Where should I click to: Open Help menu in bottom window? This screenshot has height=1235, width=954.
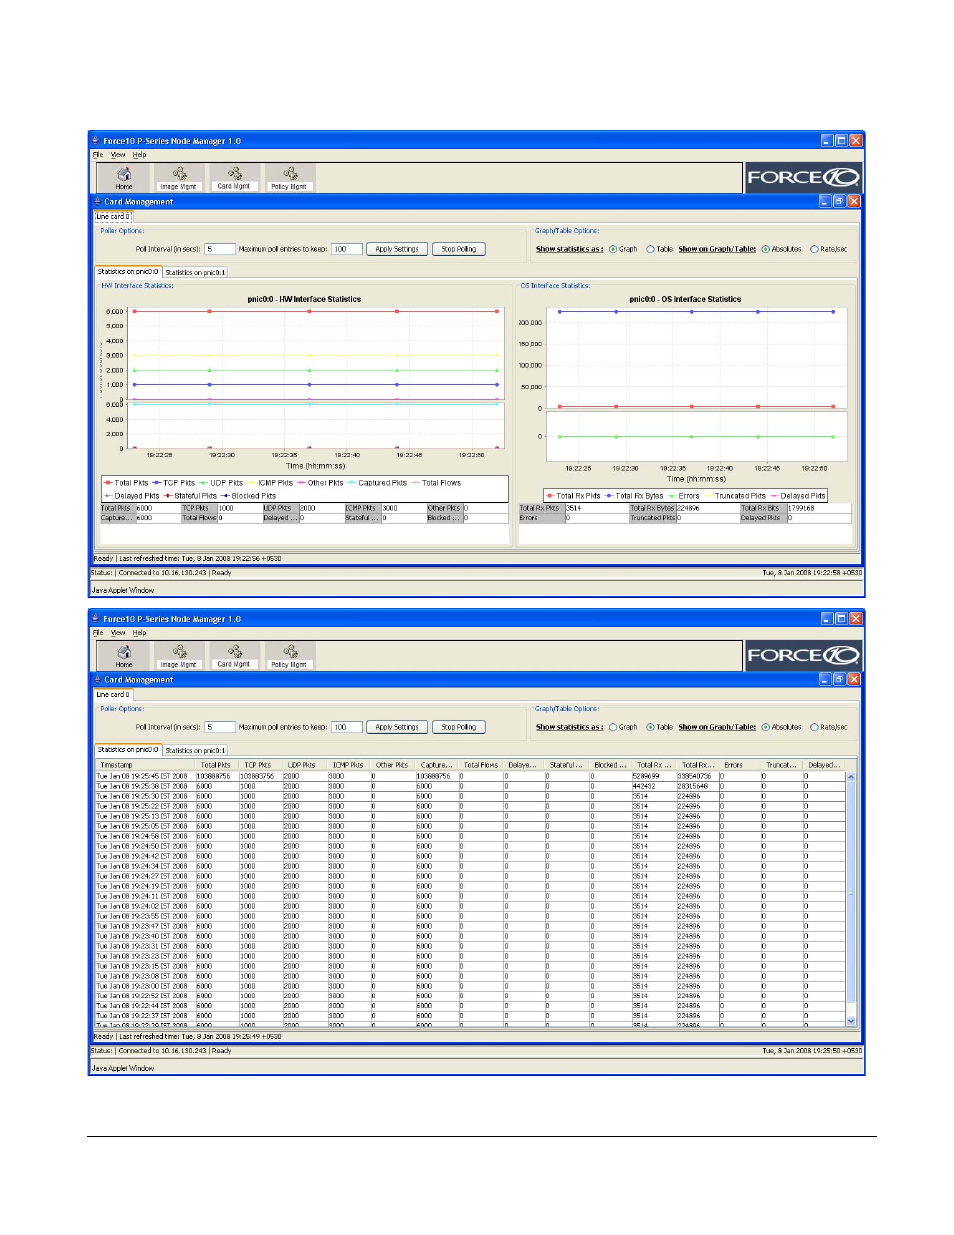coord(139,633)
